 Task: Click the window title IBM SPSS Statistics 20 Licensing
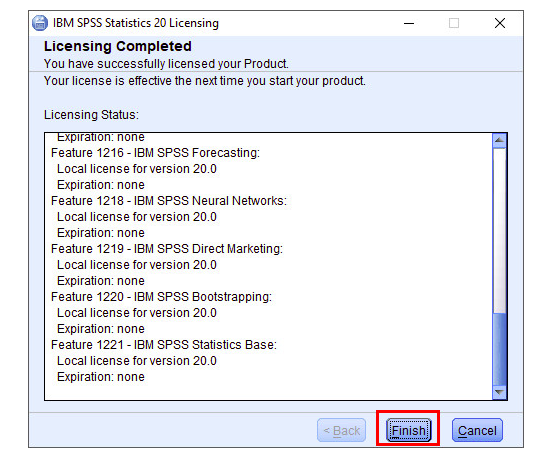point(136,23)
